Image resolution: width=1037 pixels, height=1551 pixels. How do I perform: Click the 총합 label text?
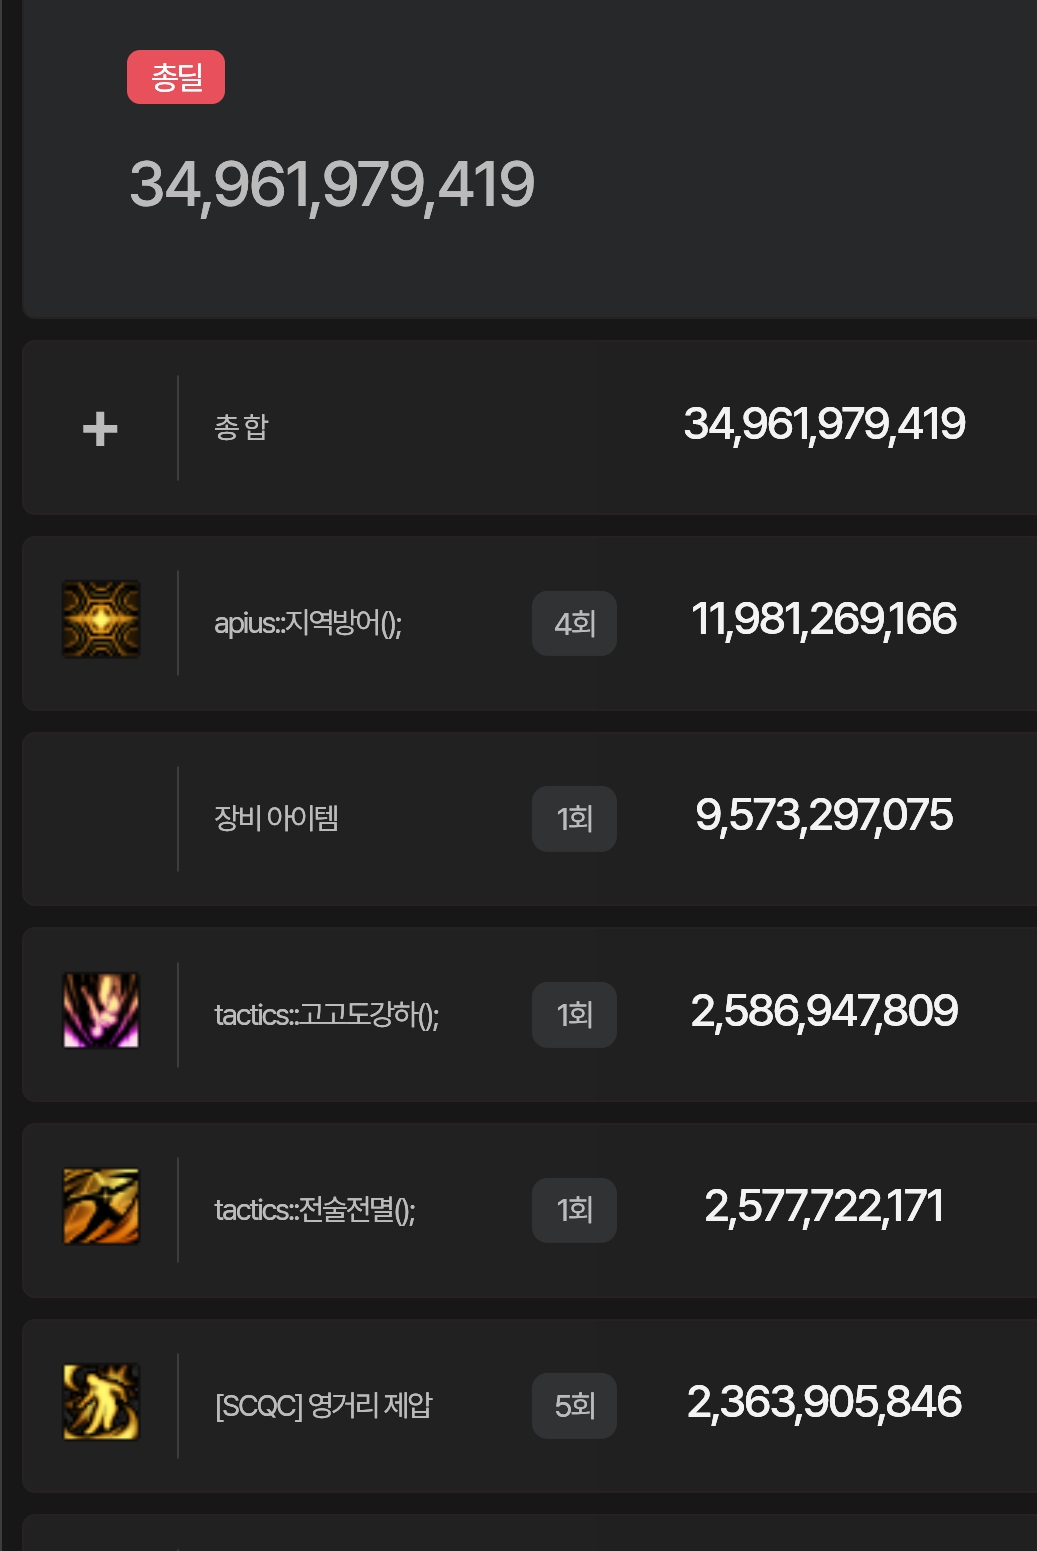pos(242,428)
